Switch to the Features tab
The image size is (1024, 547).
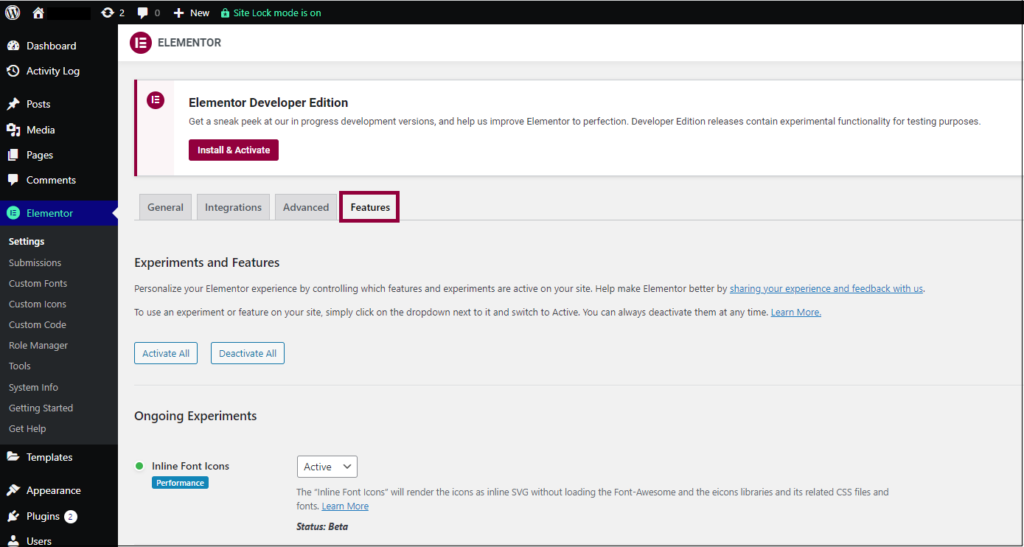370,208
